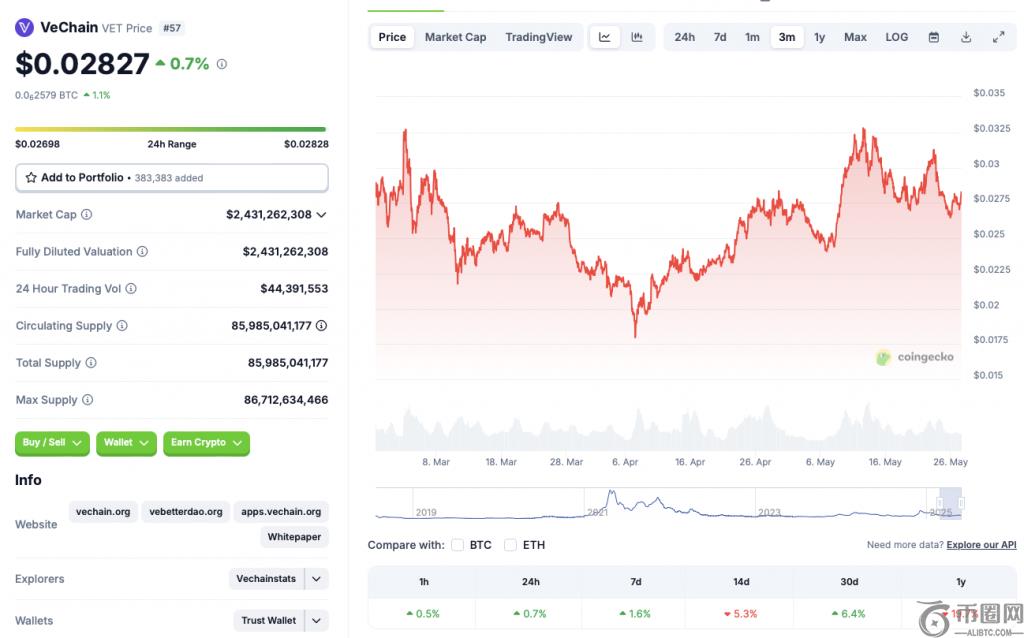Open the Whitepaper link
Viewport: 1024px width, 638px height.
coord(294,537)
